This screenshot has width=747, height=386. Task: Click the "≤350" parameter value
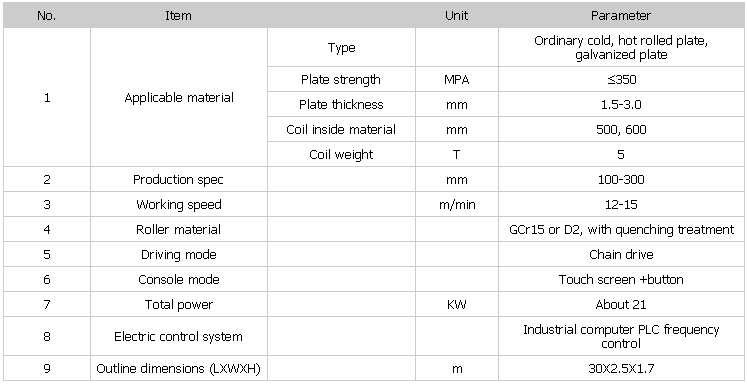(622, 79)
